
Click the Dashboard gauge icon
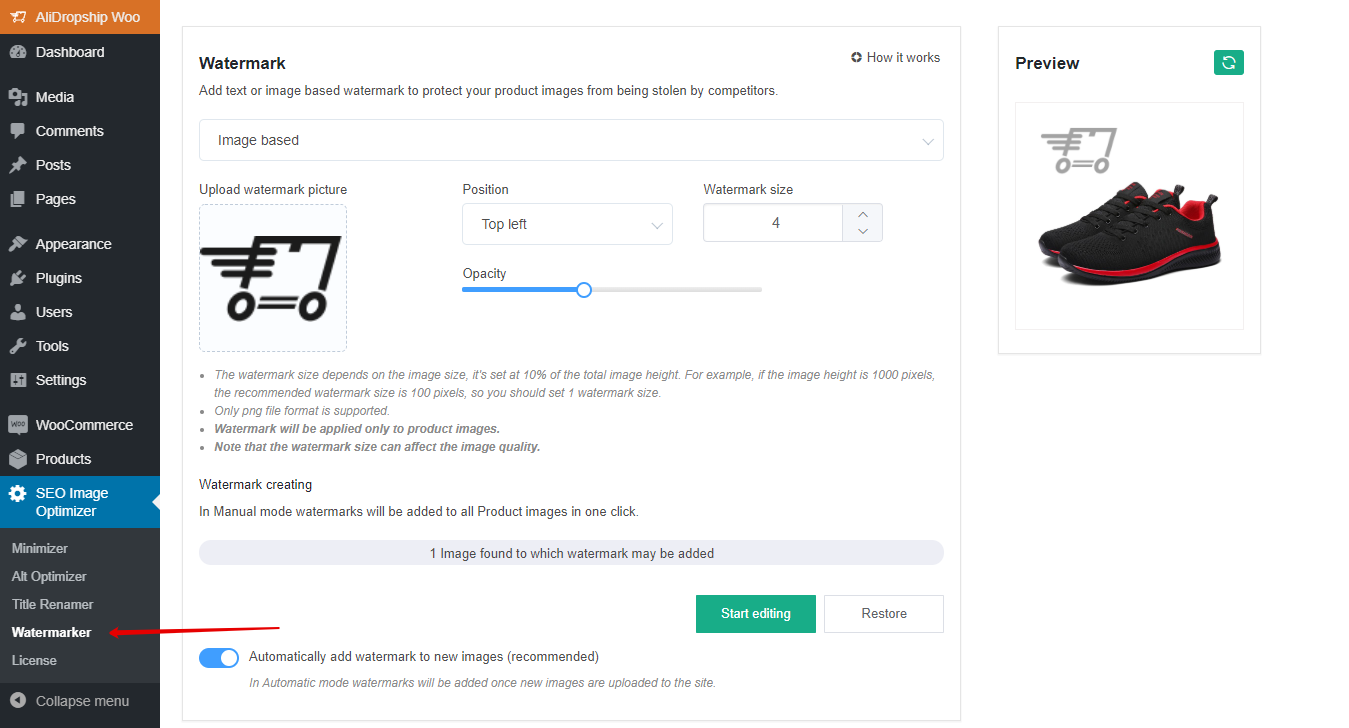[18, 52]
